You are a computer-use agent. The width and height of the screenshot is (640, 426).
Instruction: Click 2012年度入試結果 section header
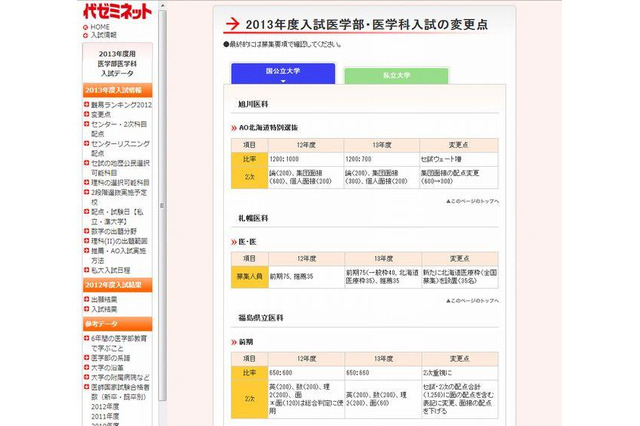click(118, 285)
